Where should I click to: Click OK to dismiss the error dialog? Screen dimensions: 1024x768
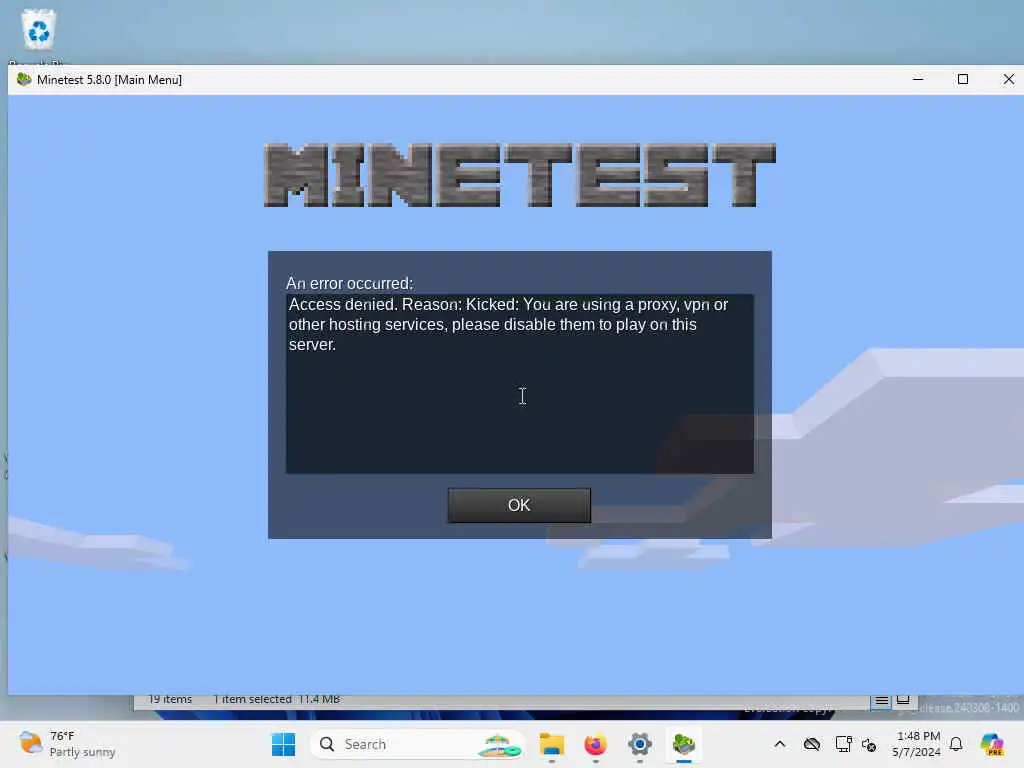(519, 505)
